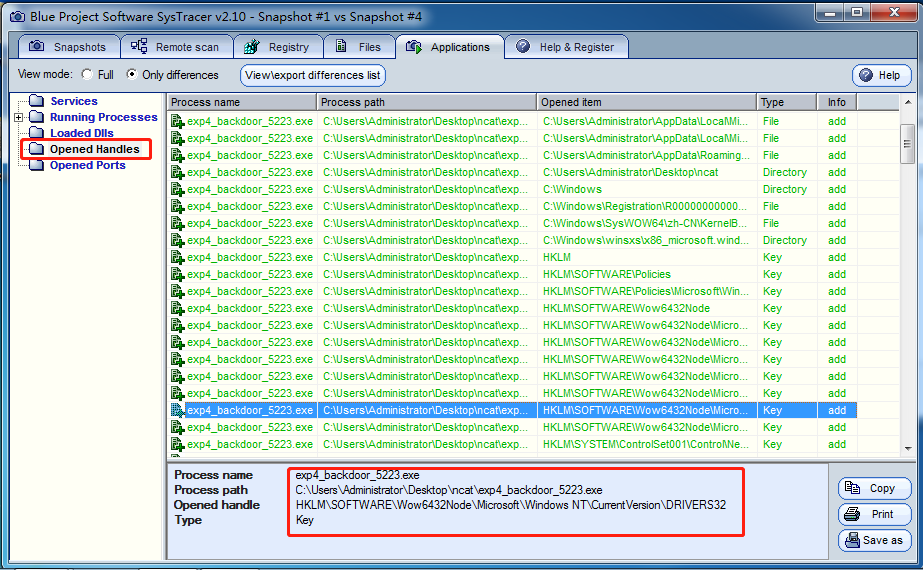Select C:\Windows\Registration\R00000000000... cell
923x570 pixels.
coord(647,207)
